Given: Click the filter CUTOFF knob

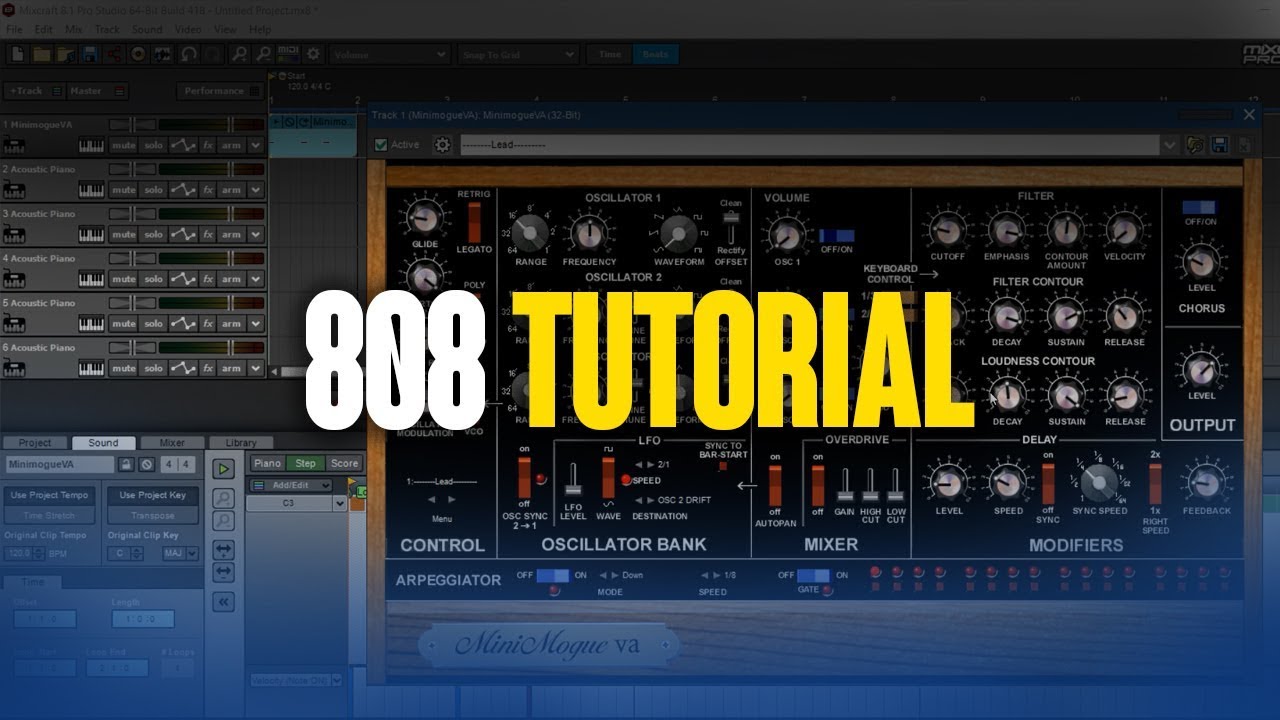Looking at the screenshot, I should [x=946, y=230].
